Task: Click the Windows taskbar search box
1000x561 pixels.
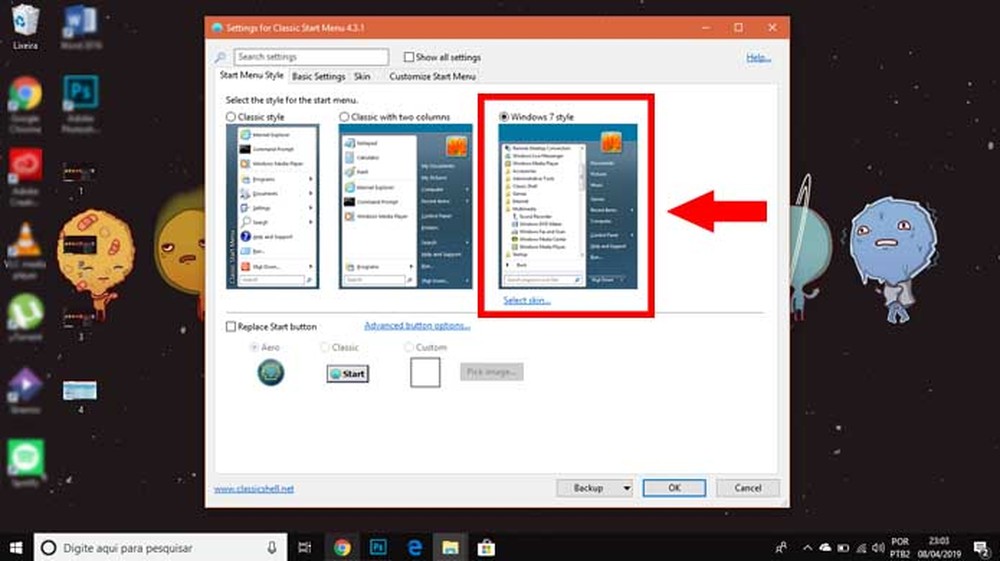Action: pyautogui.click(x=160, y=548)
